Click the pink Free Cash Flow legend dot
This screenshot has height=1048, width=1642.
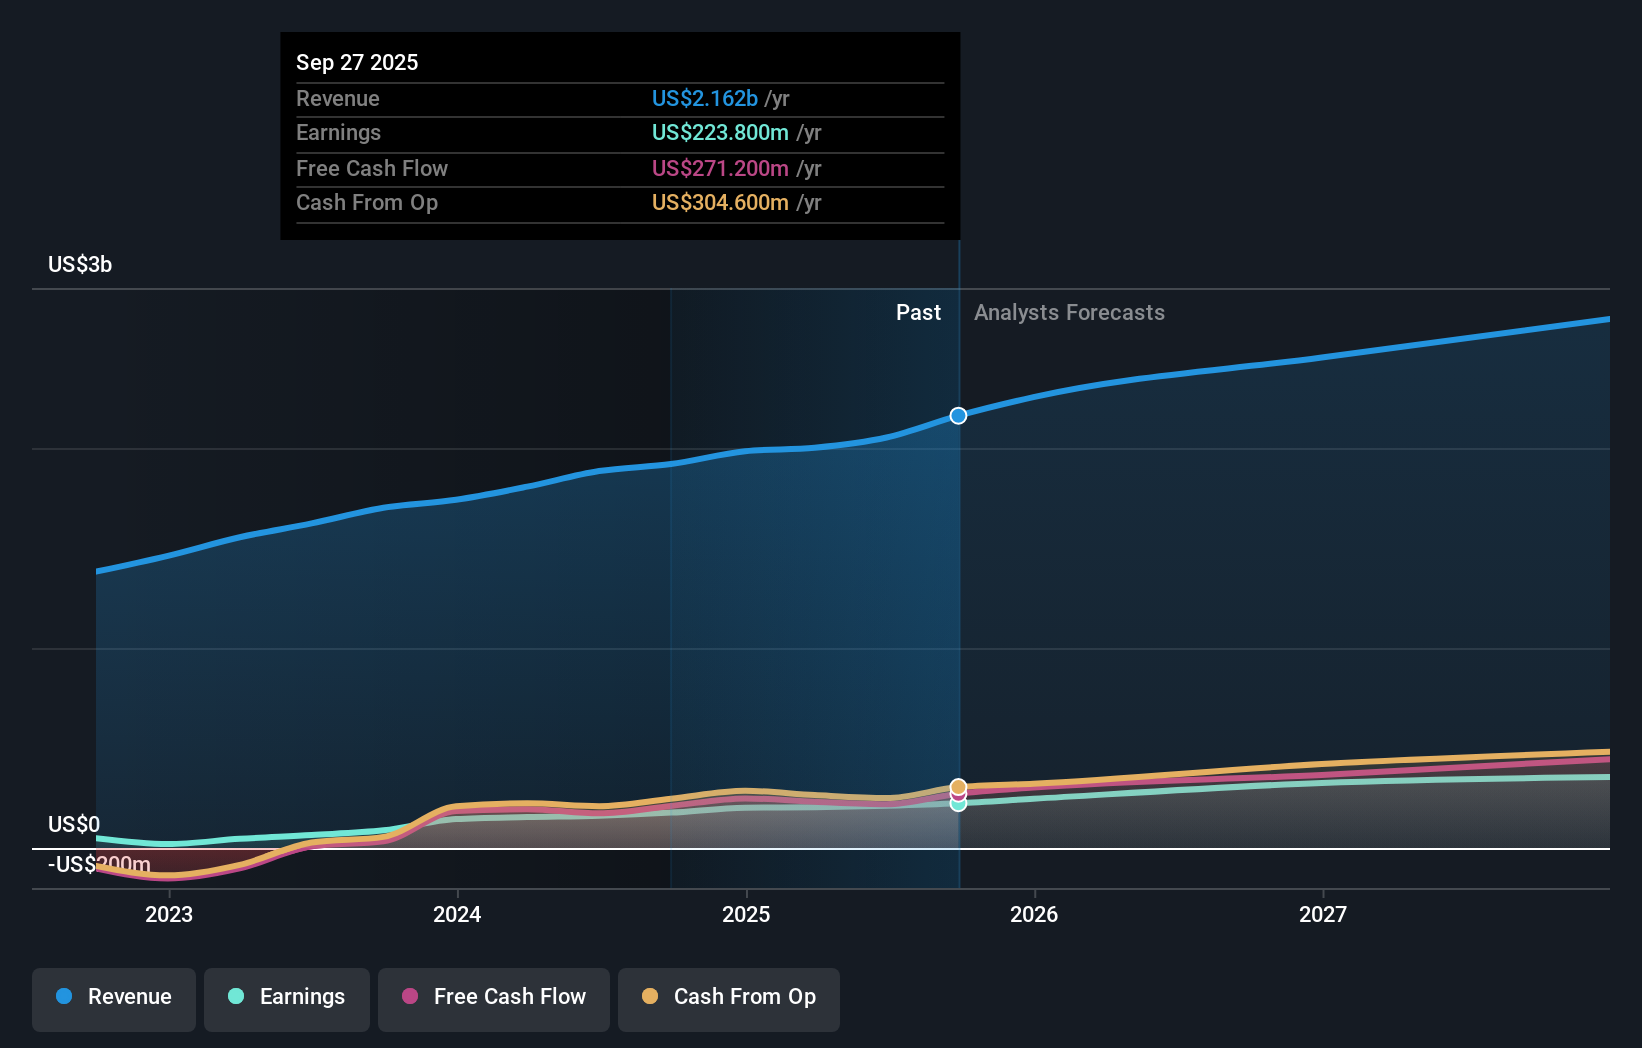pos(410,997)
